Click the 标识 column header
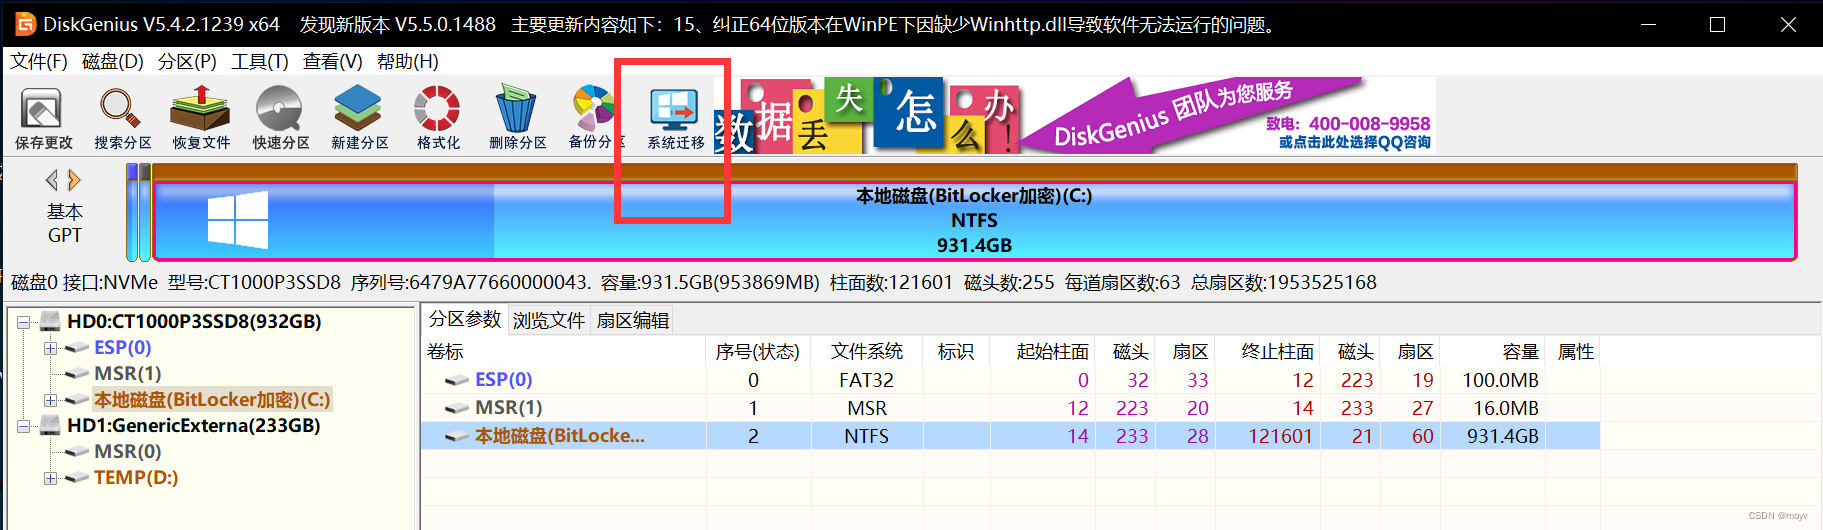 click(956, 351)
